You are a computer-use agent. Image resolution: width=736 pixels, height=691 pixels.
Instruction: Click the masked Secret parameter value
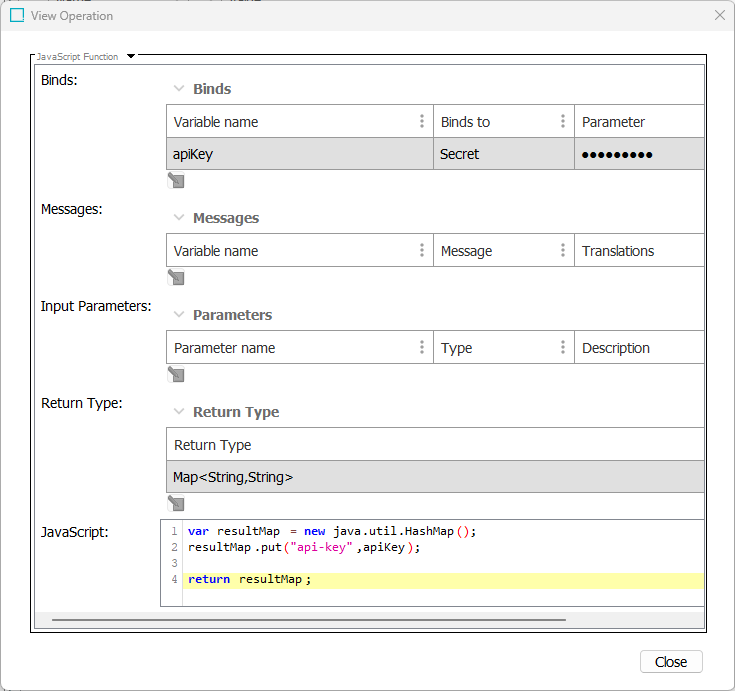point(617,154)
